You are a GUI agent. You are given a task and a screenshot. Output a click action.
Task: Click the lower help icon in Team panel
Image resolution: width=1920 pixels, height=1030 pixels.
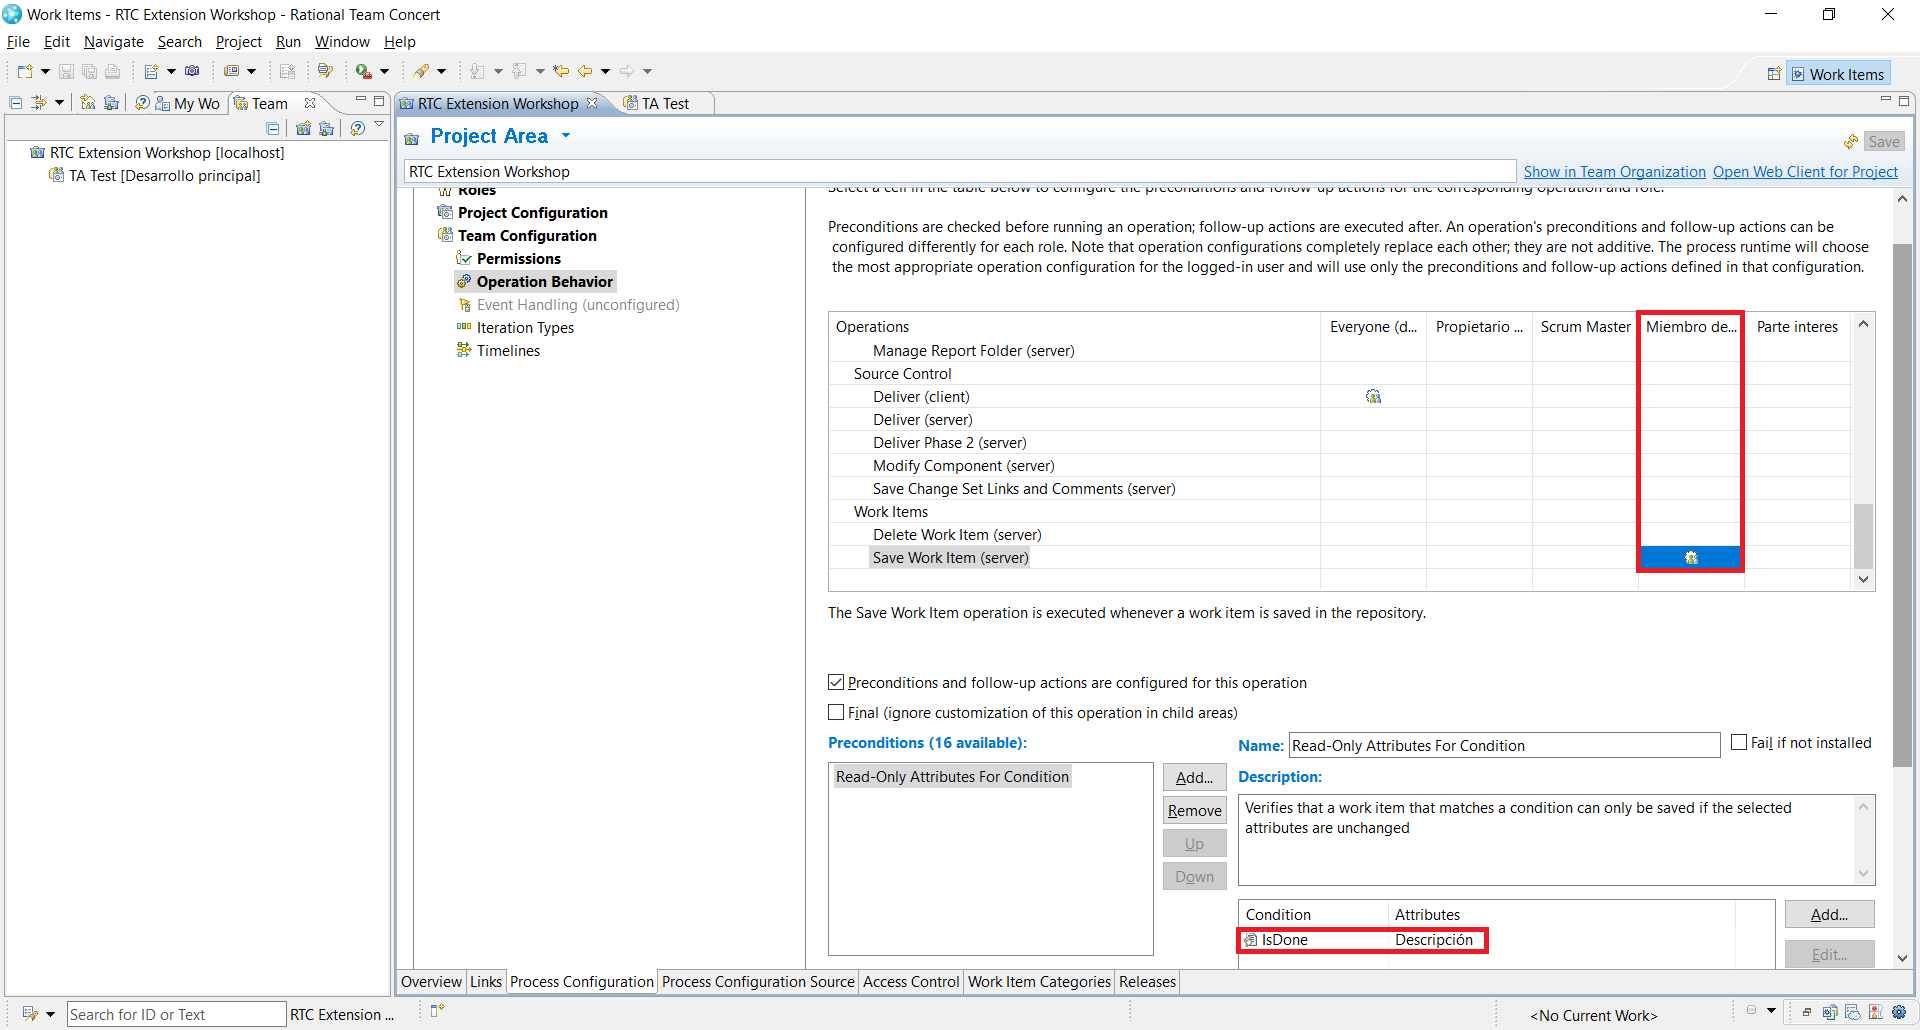[357, 128]
